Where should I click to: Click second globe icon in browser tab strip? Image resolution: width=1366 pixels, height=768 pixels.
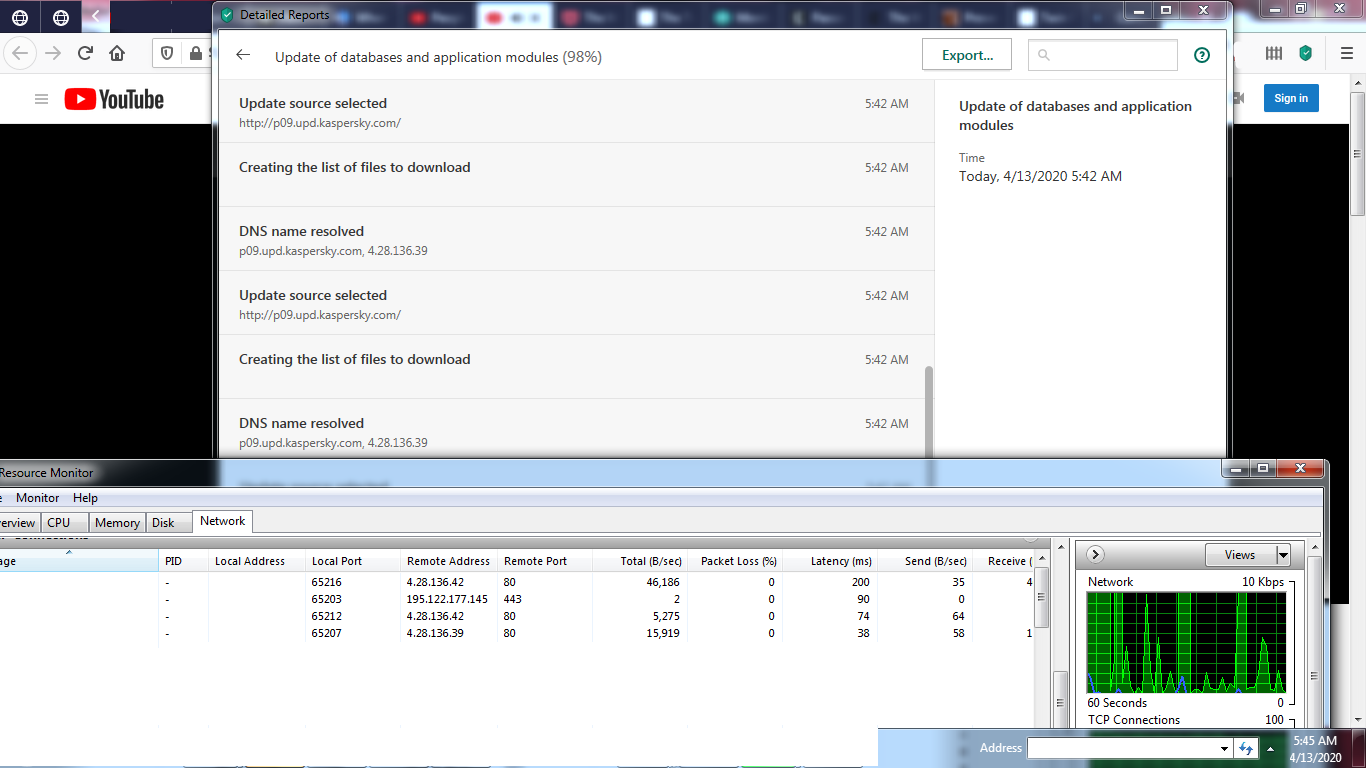(61, 17)
